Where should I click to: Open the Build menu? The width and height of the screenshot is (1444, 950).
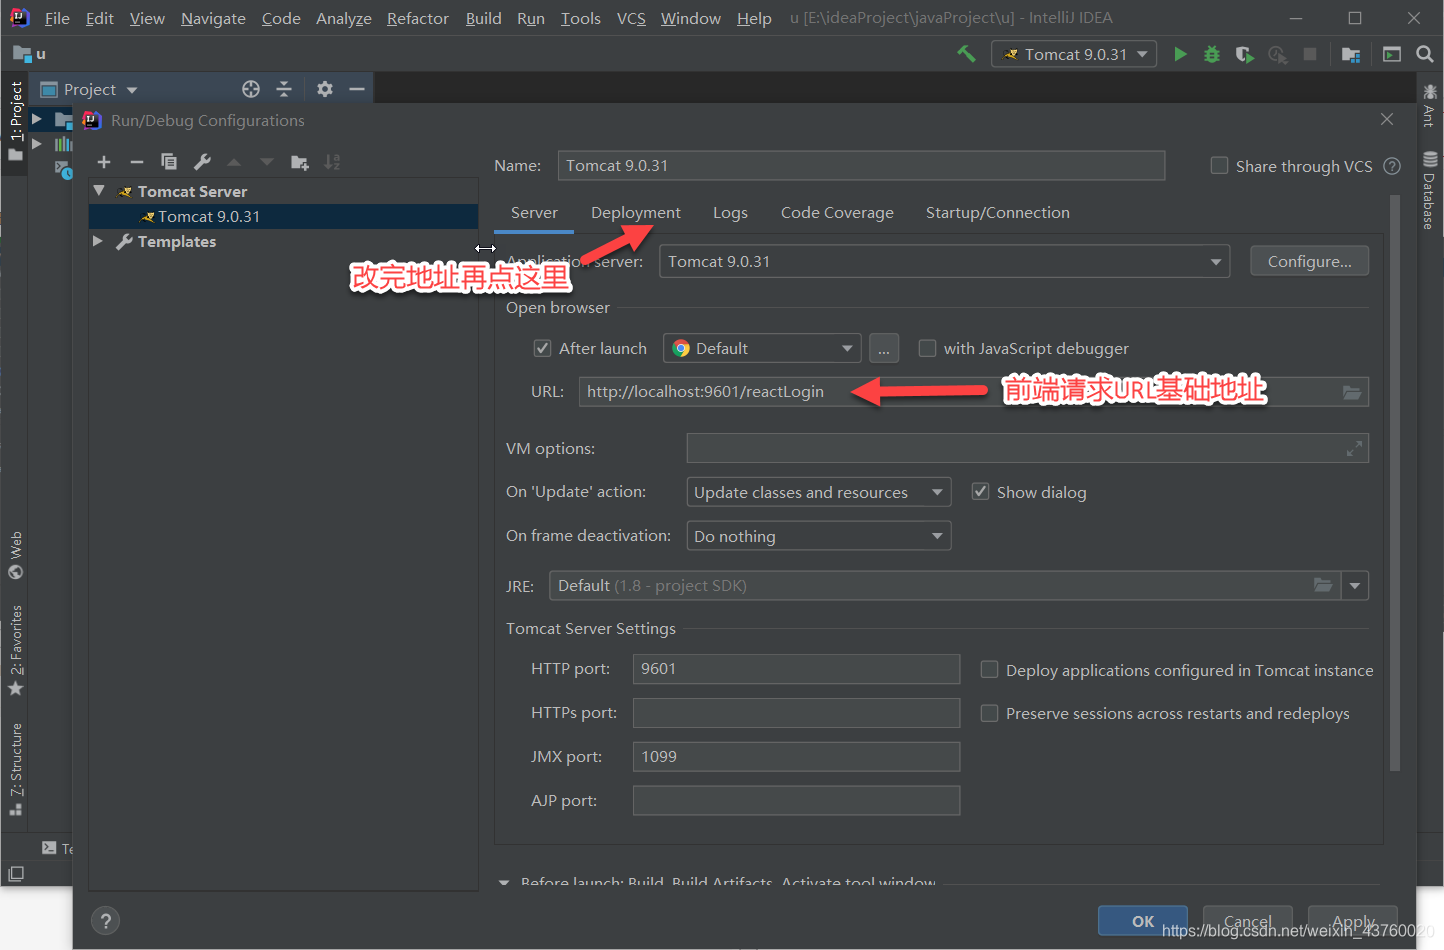(x=483, y=18)
